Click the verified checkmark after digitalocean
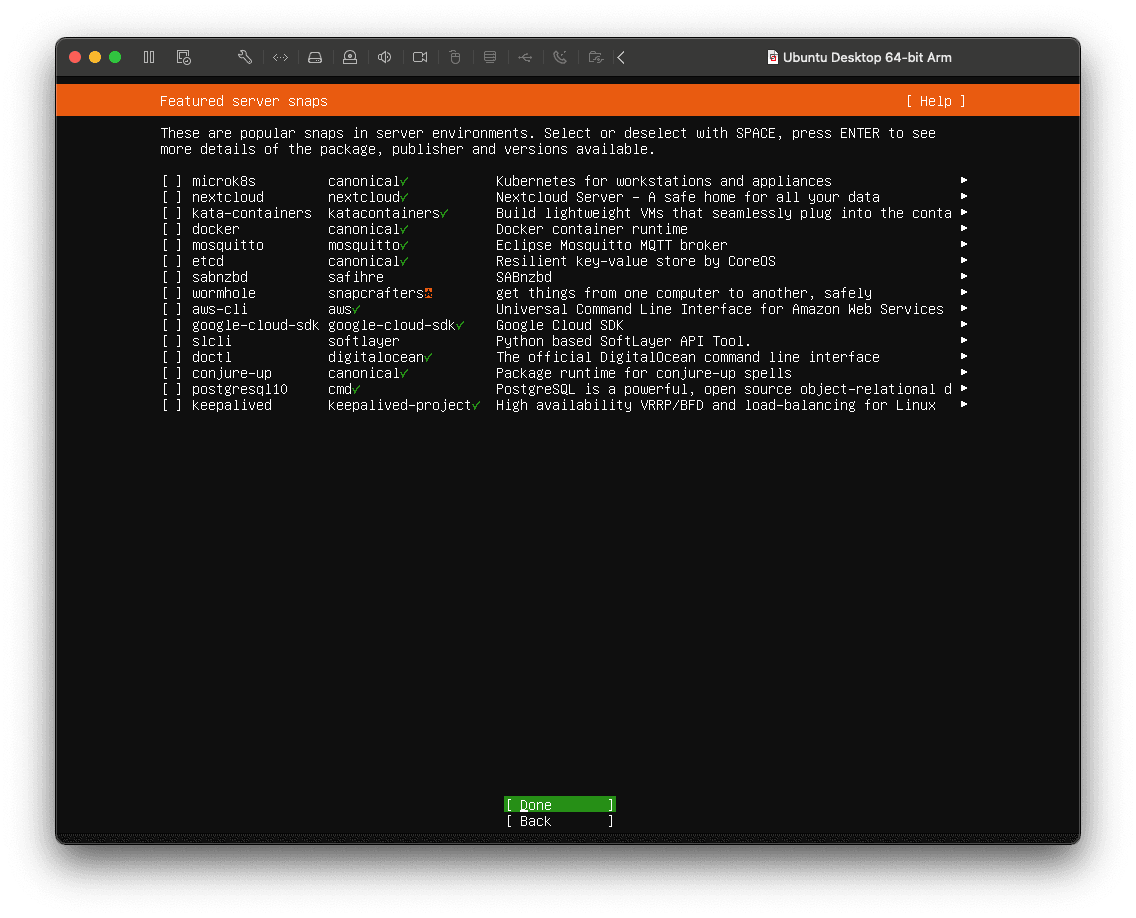 pyautogui.click(x=428, y=357)
